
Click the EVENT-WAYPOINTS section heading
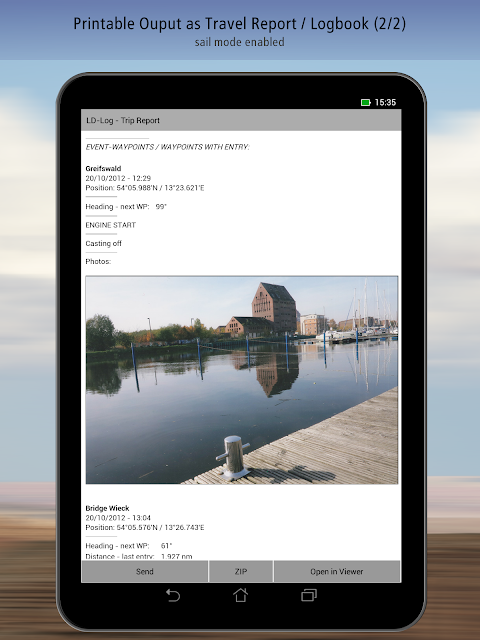[167, 147]
